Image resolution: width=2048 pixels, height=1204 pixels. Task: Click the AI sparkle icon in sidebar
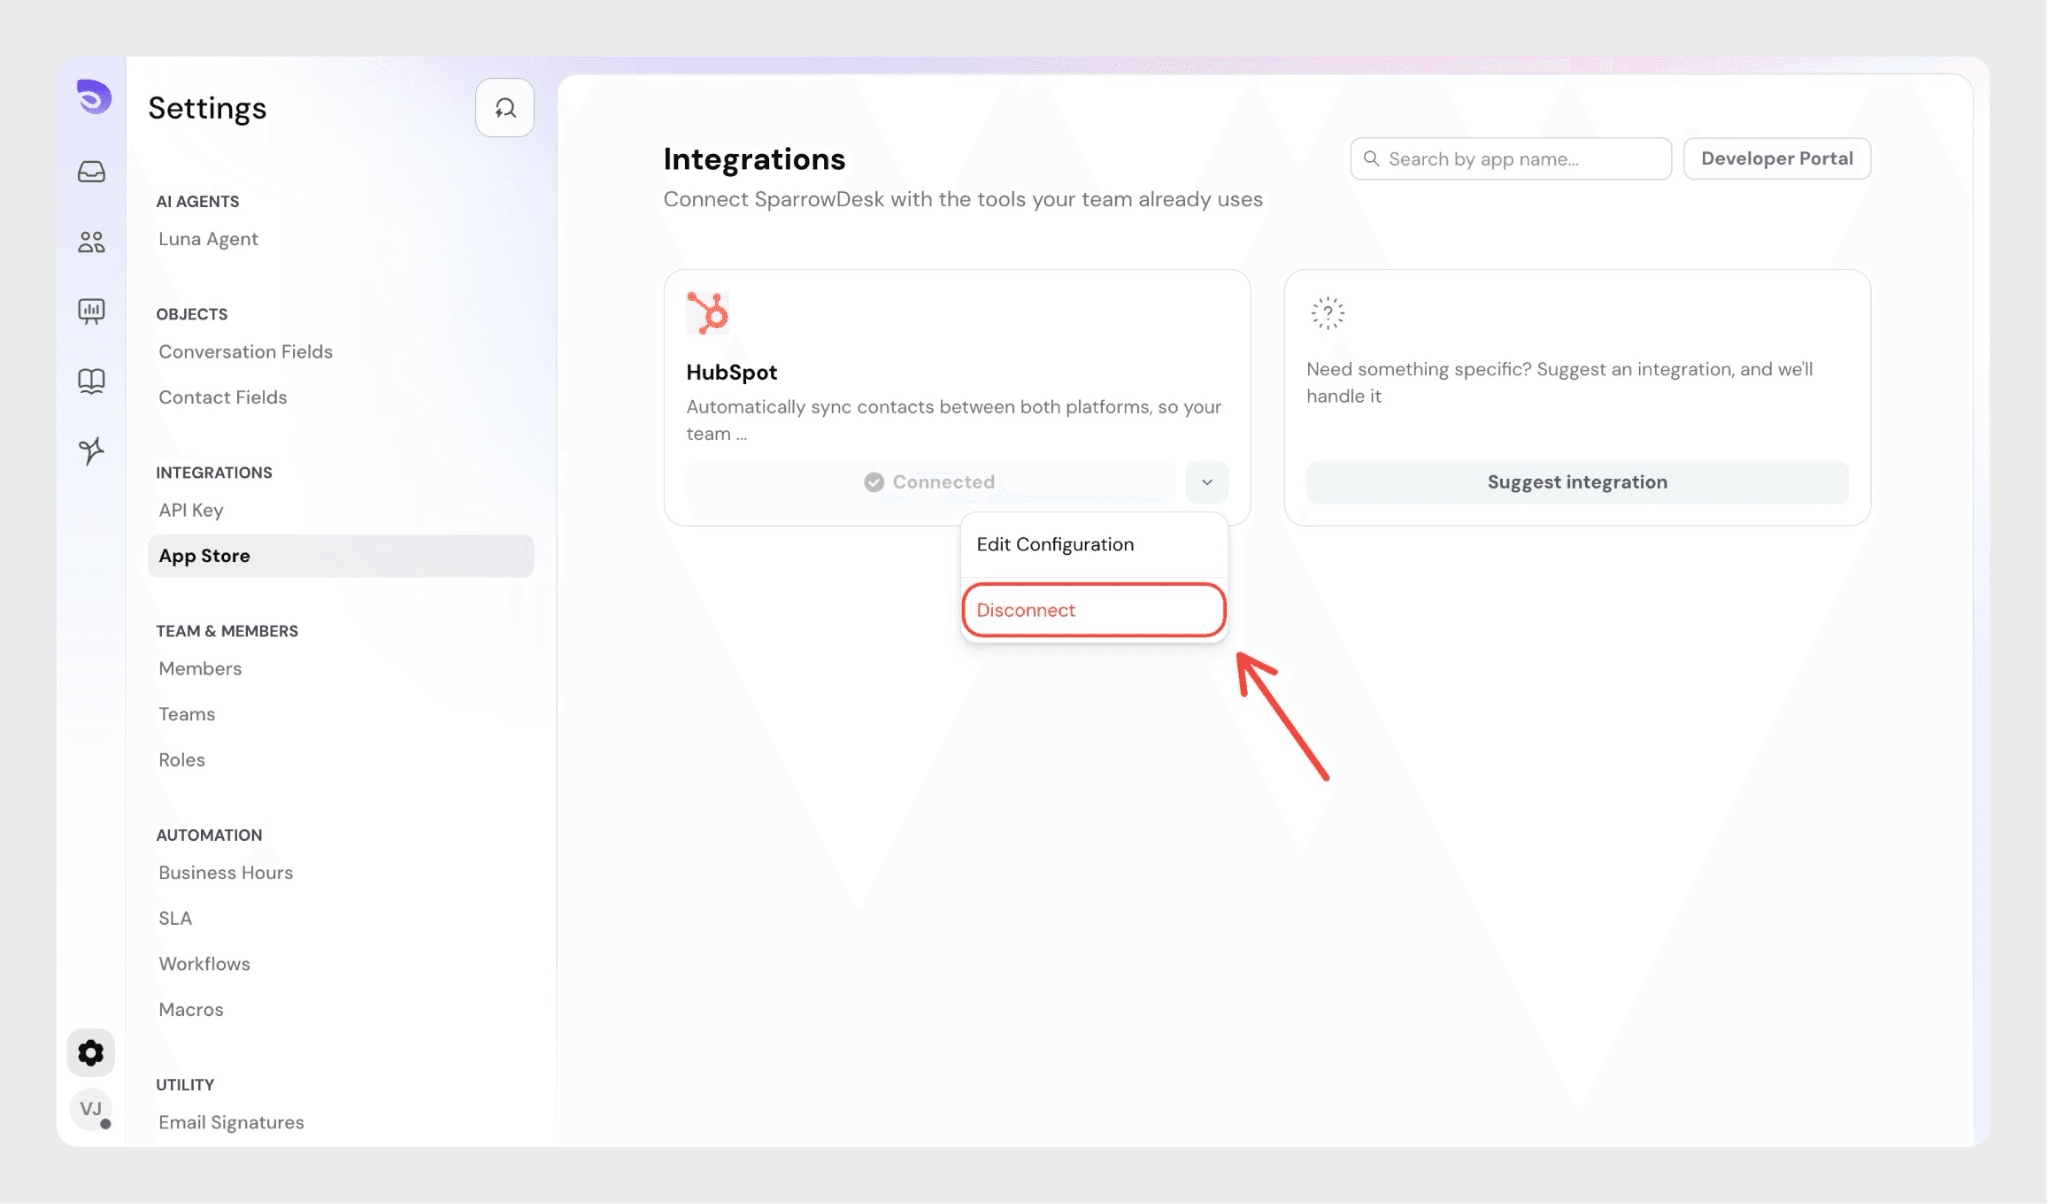click(91, 451)
